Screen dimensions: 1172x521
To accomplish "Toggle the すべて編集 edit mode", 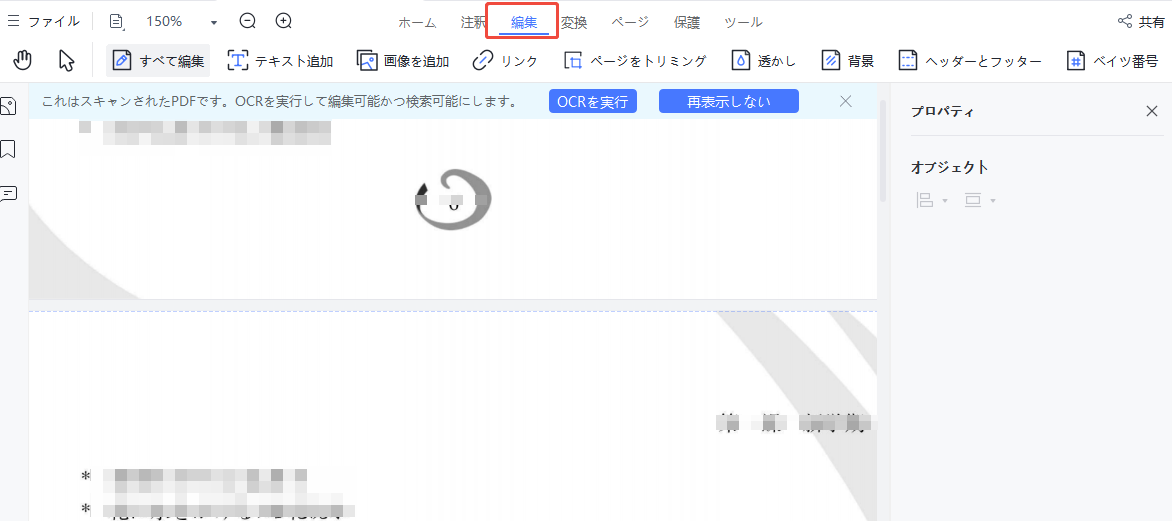I will pos(158,61).
